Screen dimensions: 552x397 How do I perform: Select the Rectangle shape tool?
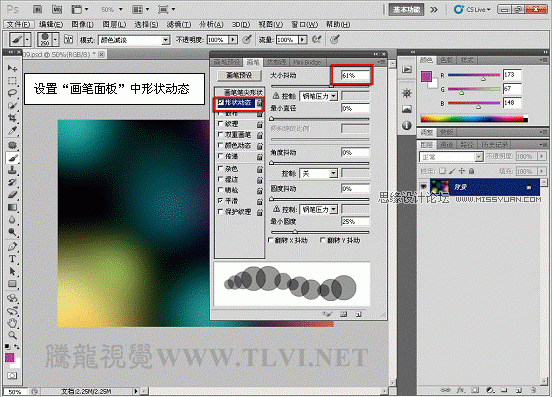coord(12,284)
